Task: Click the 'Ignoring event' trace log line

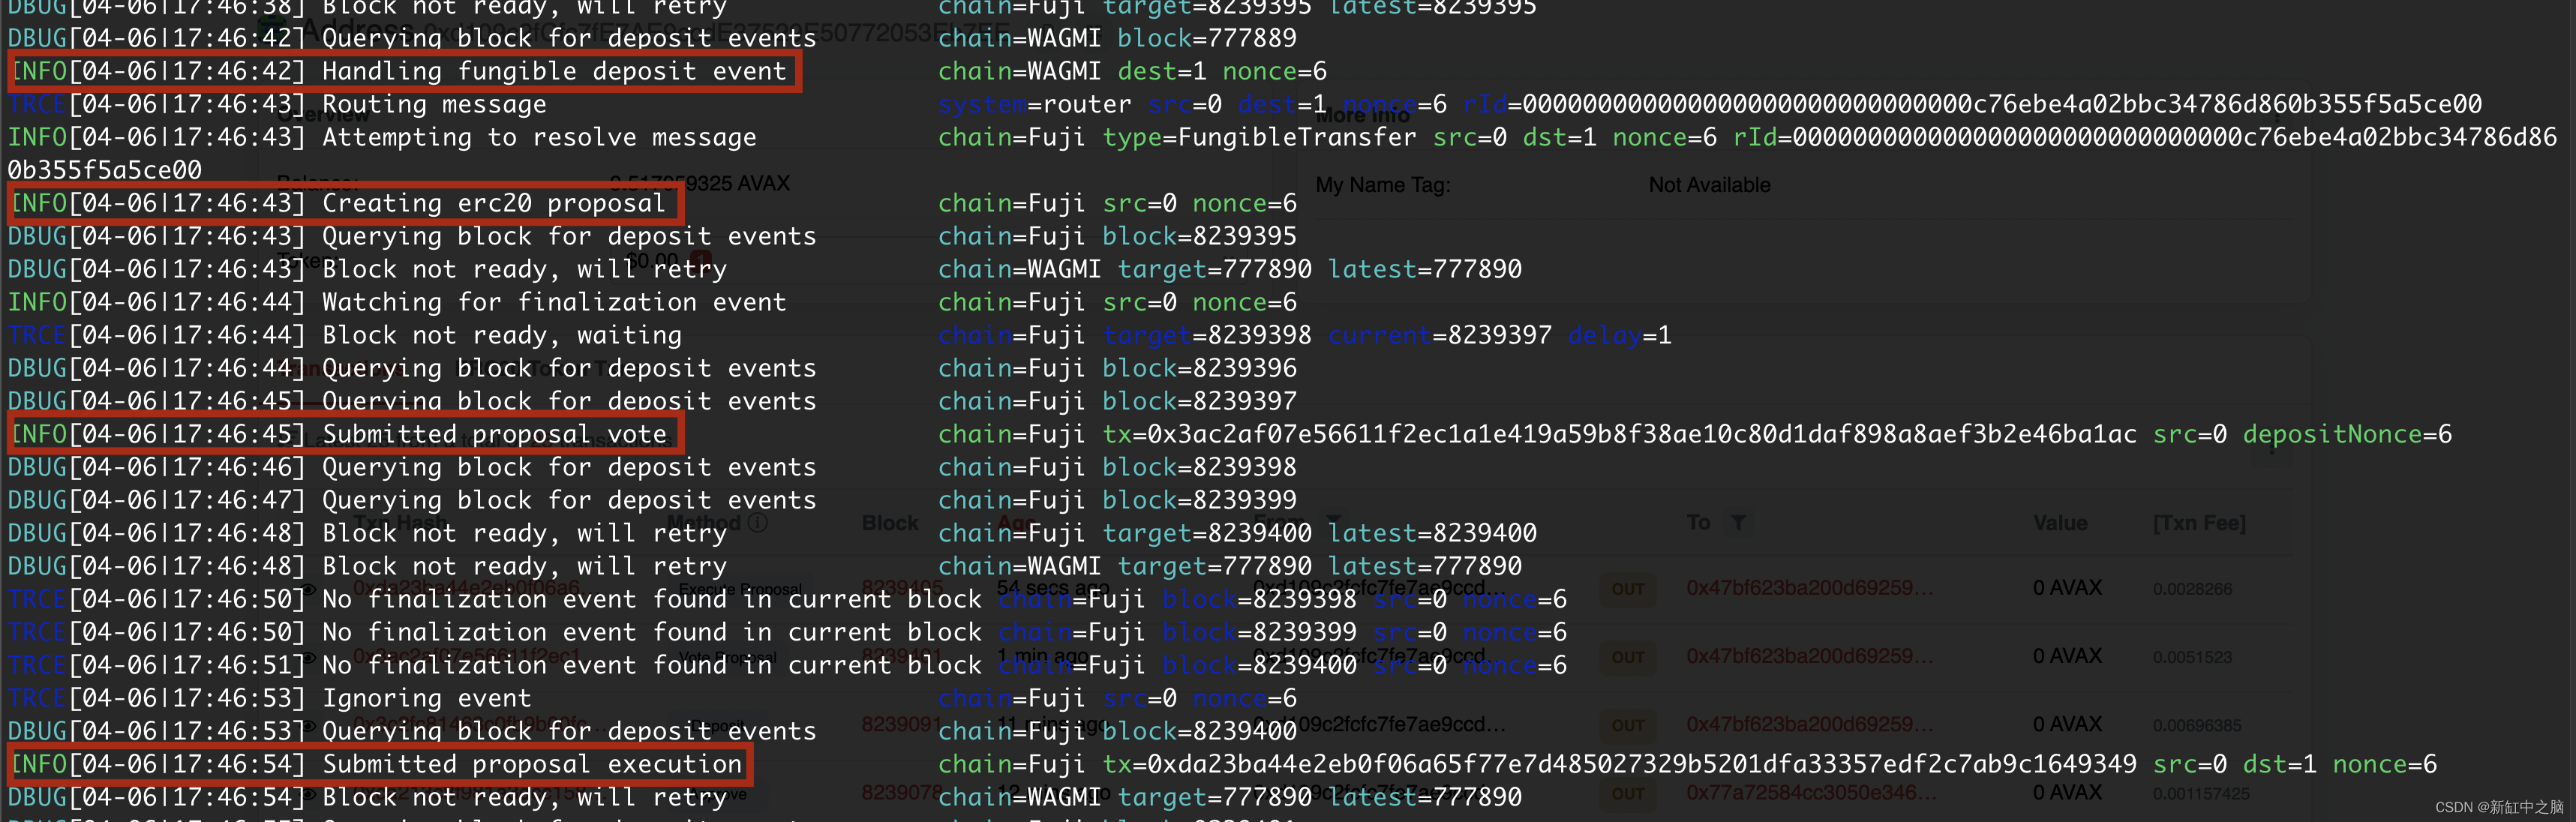Action: pos(426,698)
